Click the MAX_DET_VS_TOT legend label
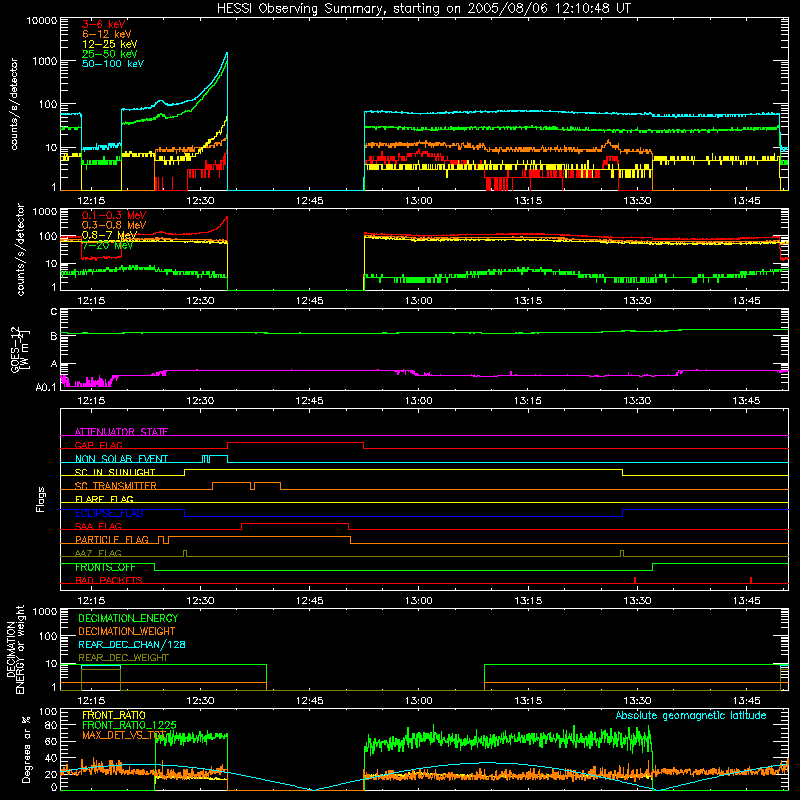This screenshot has height=800, width=800. pos(124,735)
